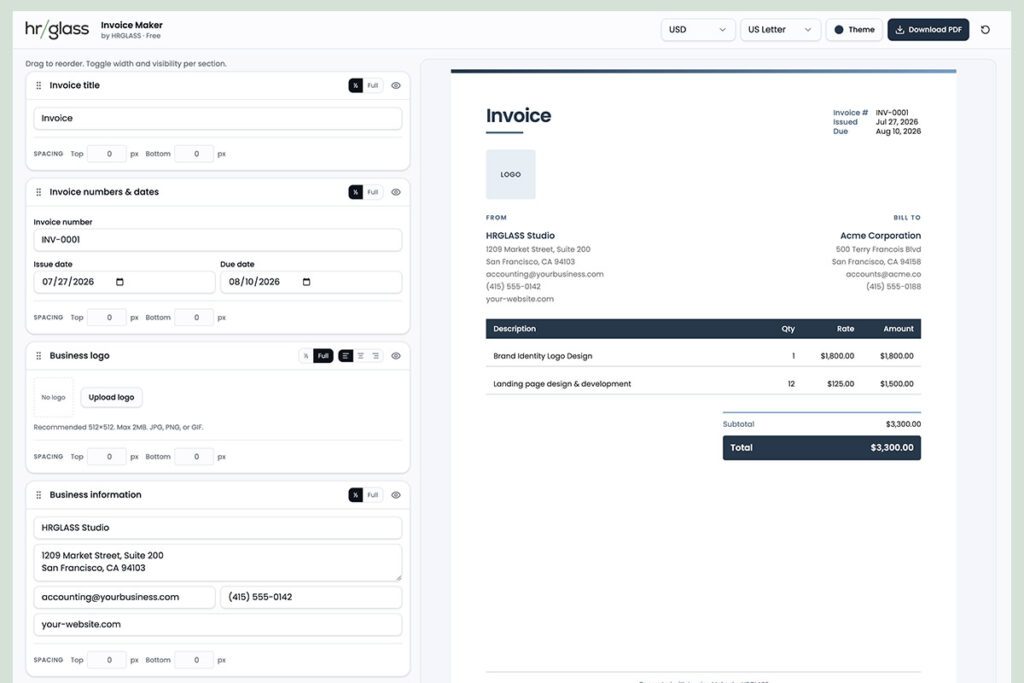
Task: Click the Due date field 08/10/2026
Action: 311,282
